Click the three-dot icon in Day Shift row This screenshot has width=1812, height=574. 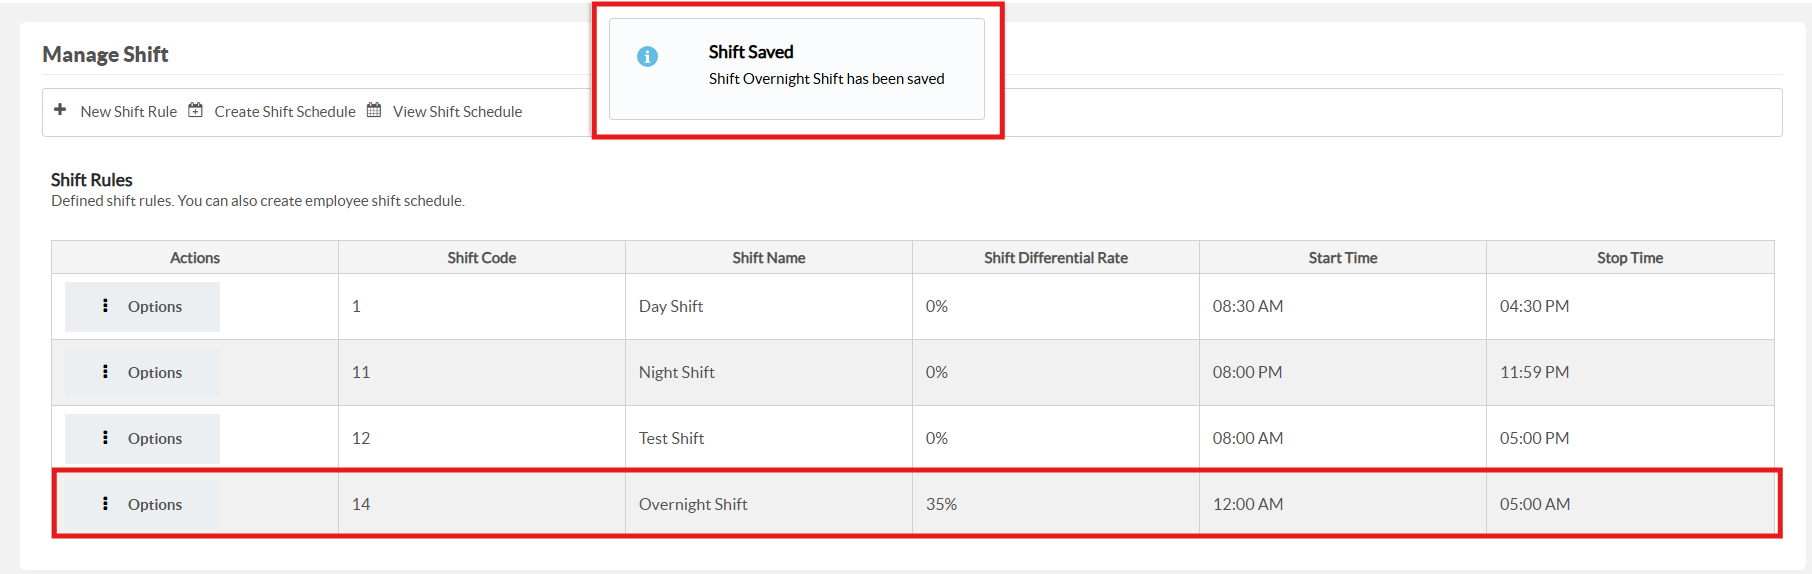point(105,306)
